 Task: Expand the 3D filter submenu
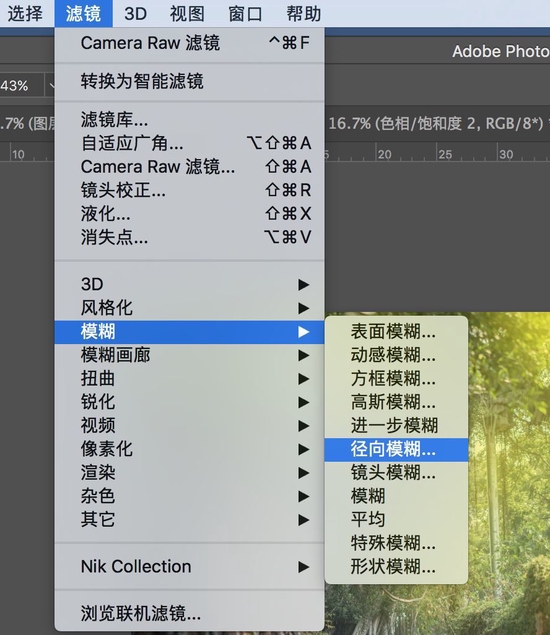[x=189, y=284]
